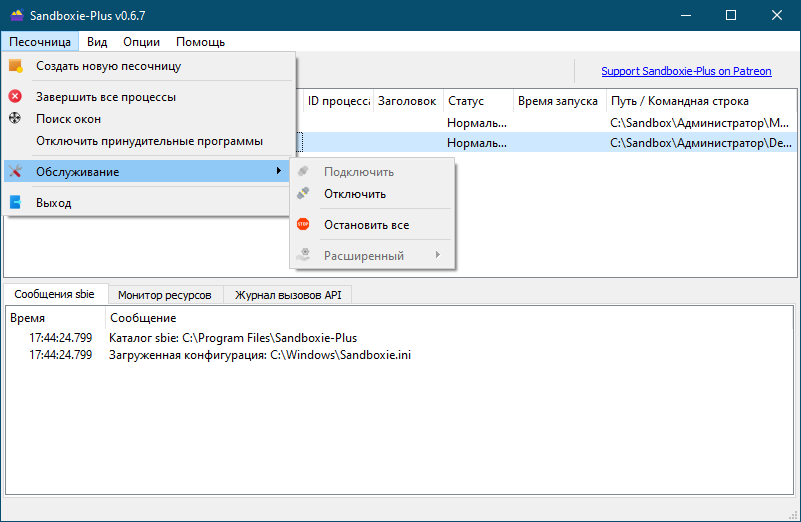Click the Обслуживание wrench icon
The image size is (801, 522).
pos(15,171)
